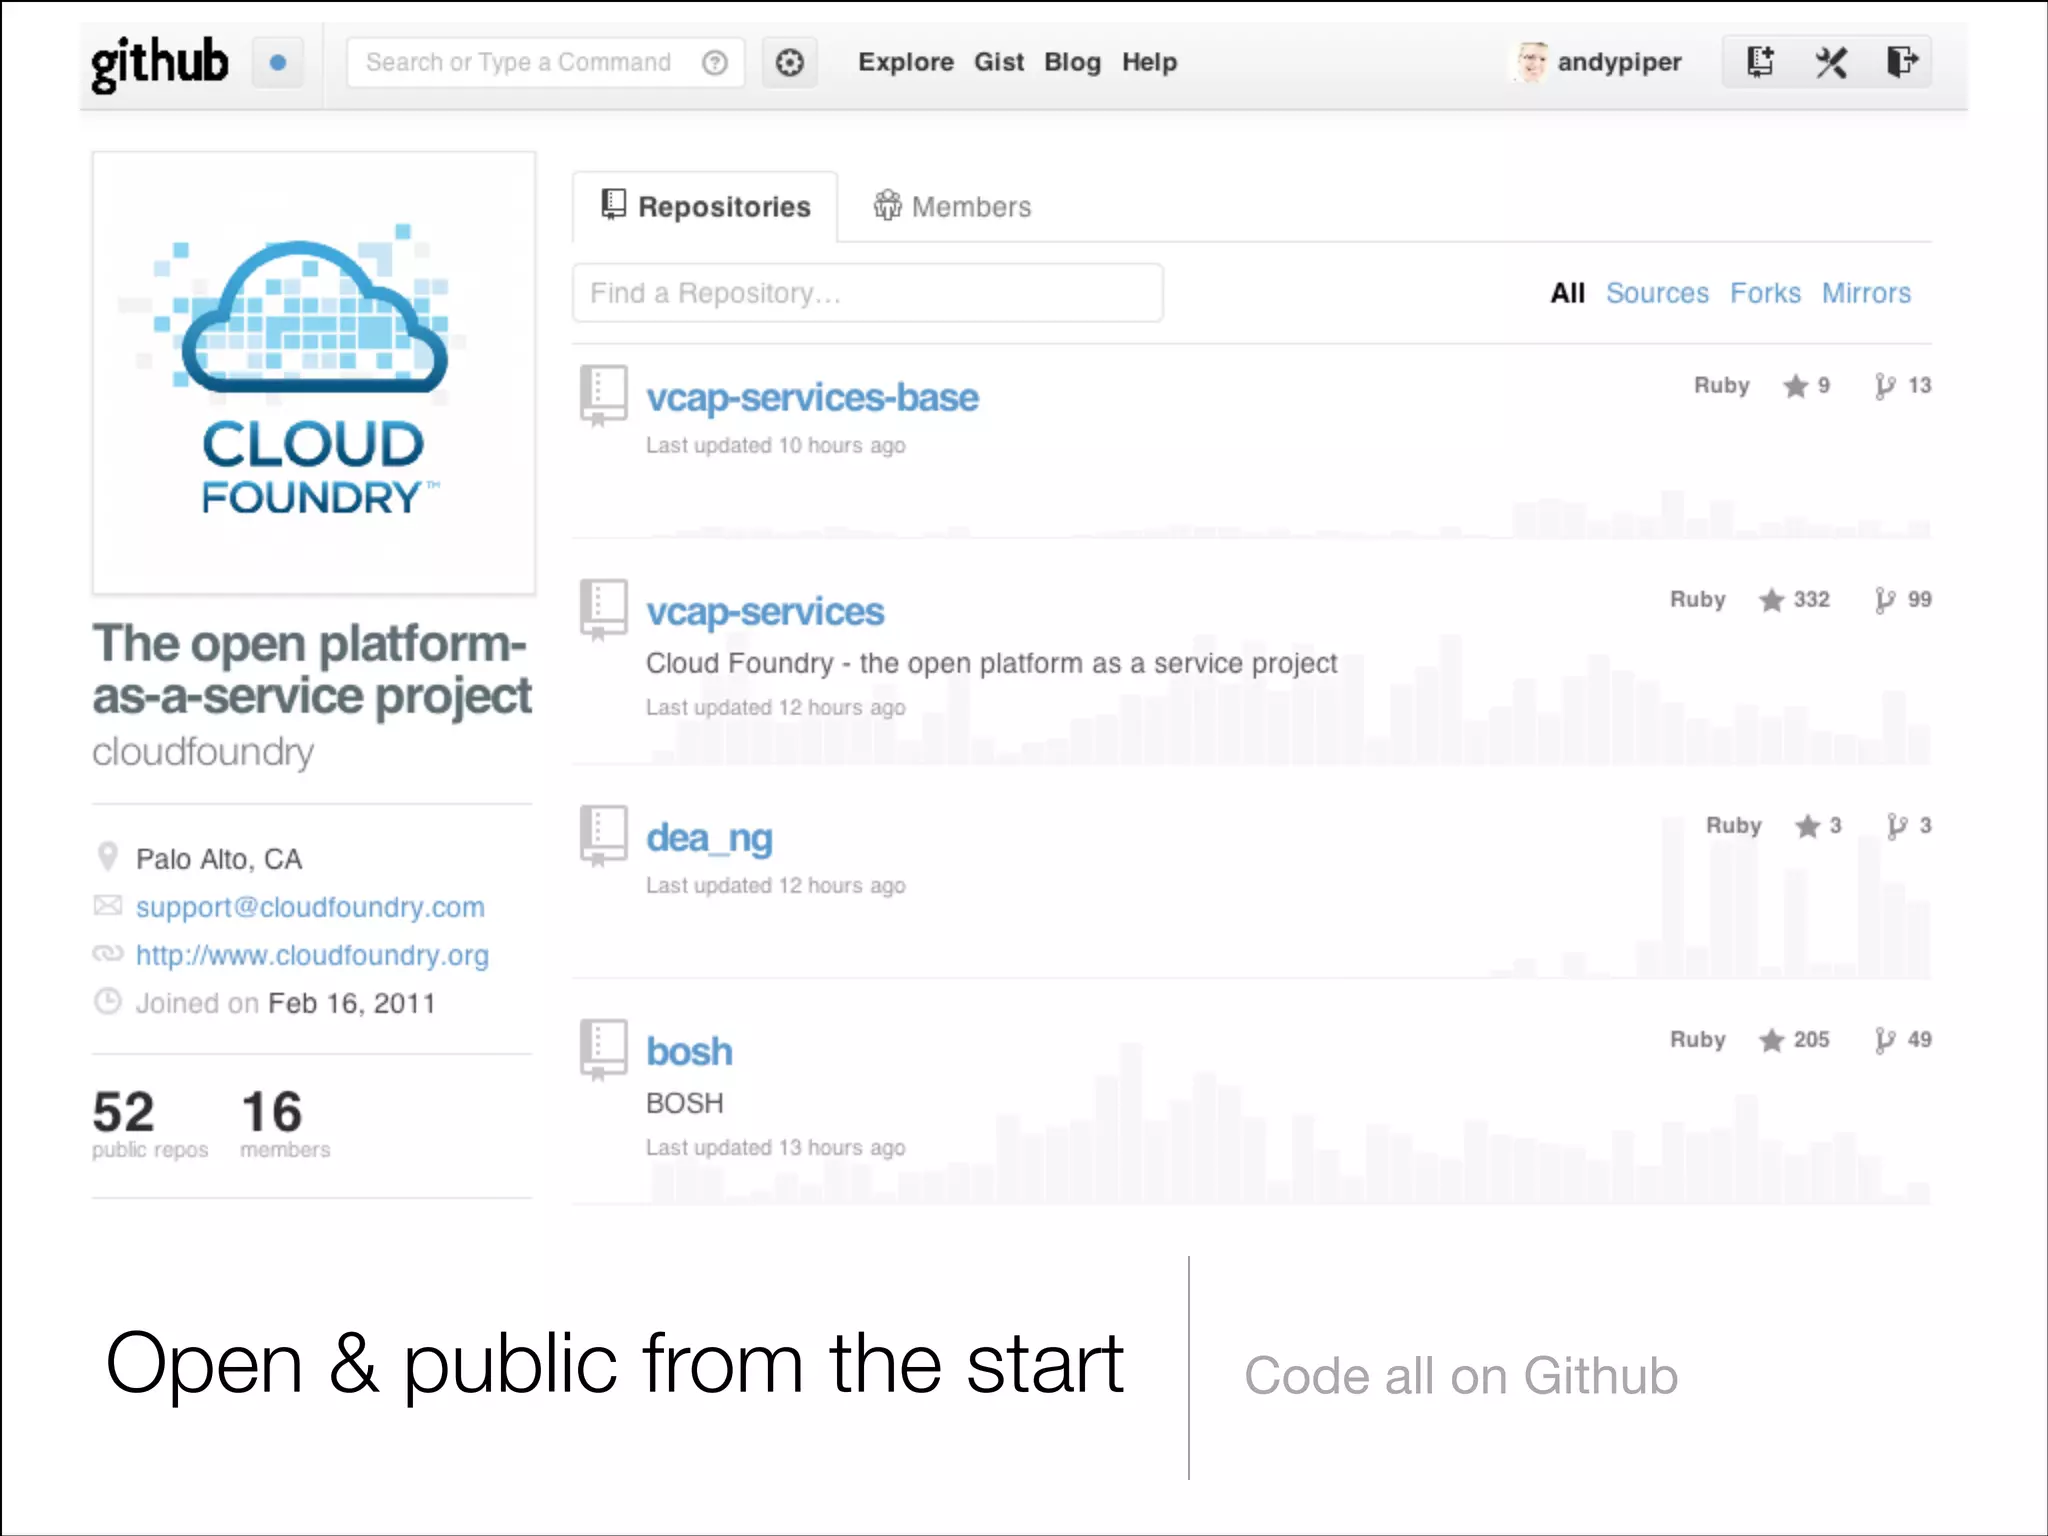Click the Joined on Feb 16, 2011 text
Image resolution: width=2048 pixels, height=1536 pixels.
pos(286,1003)
